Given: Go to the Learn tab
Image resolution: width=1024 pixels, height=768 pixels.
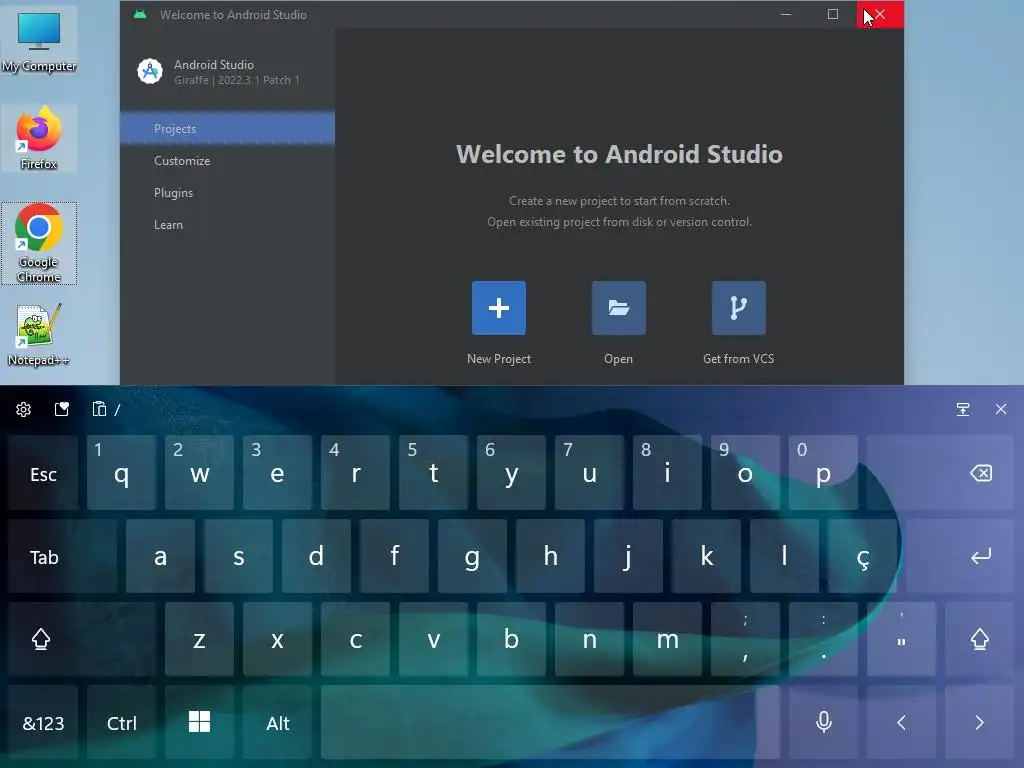Looking at the screenshot, I should [x=227, y=225].
